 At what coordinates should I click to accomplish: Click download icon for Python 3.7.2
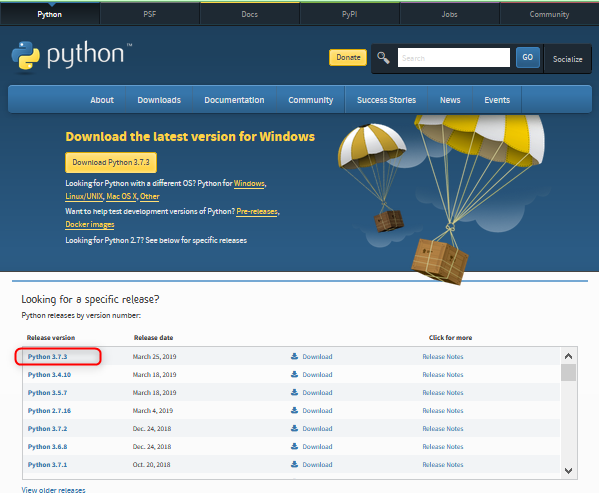click(x=294, y=428)
